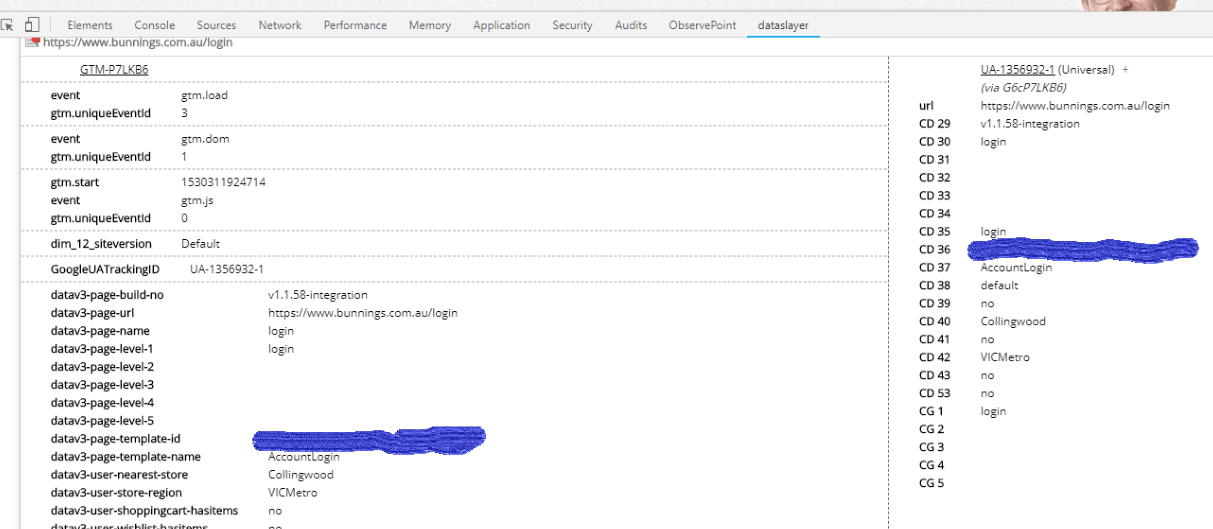The height and width of the screenshot is (529, 1213).
Task: Select the CD 29 label
Action: coord(935,124)
